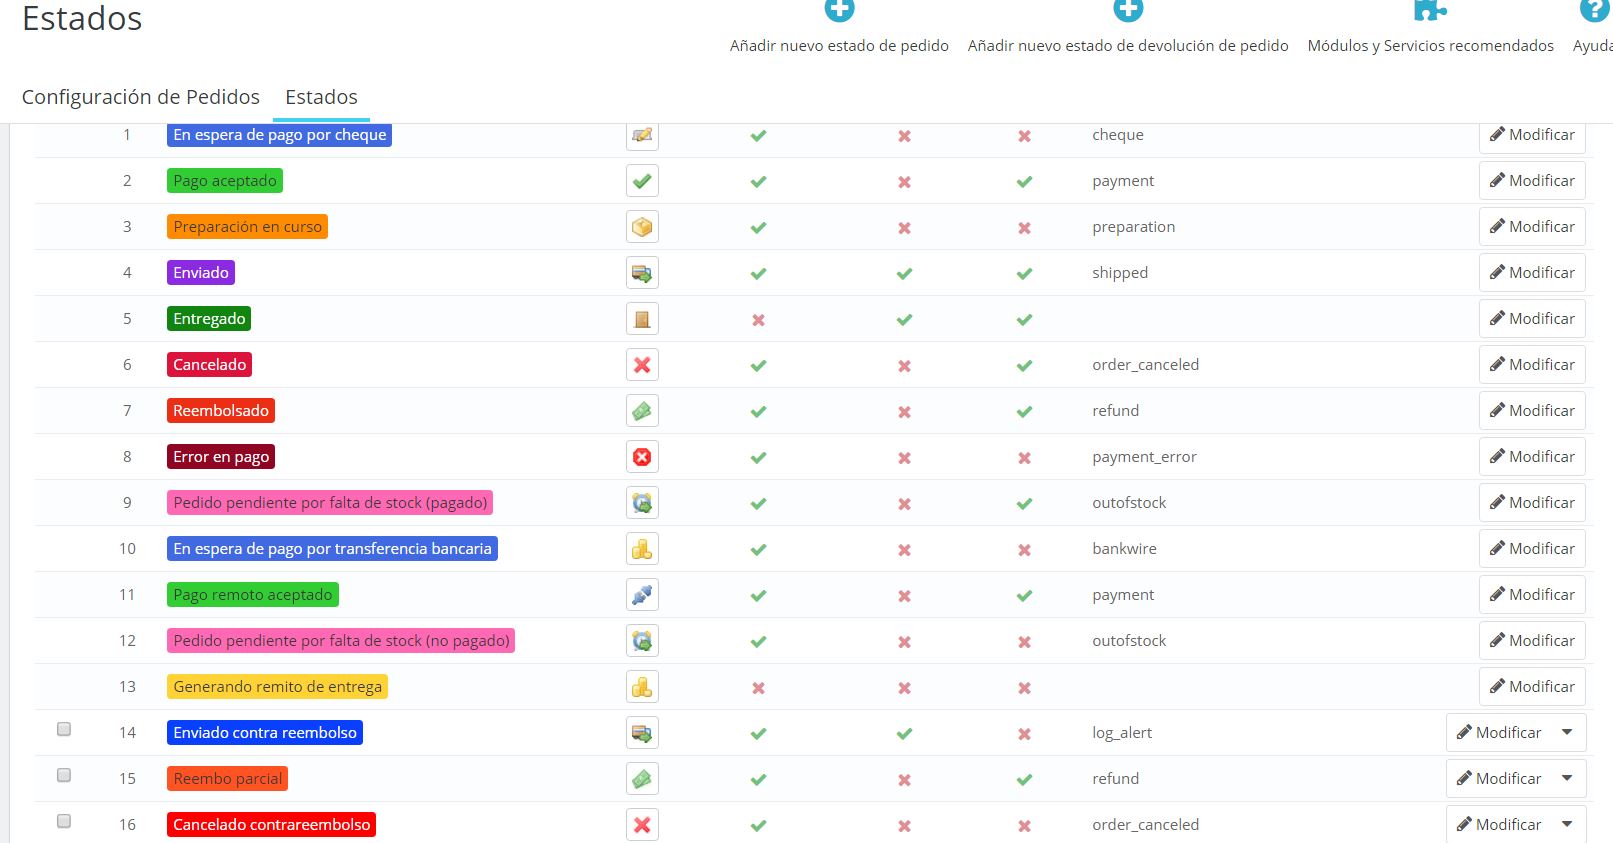The width and height of the screenshot is (1613, 843).
Task: Click the red 'Cancelado' label in row 6
Action: click(209, 365)
